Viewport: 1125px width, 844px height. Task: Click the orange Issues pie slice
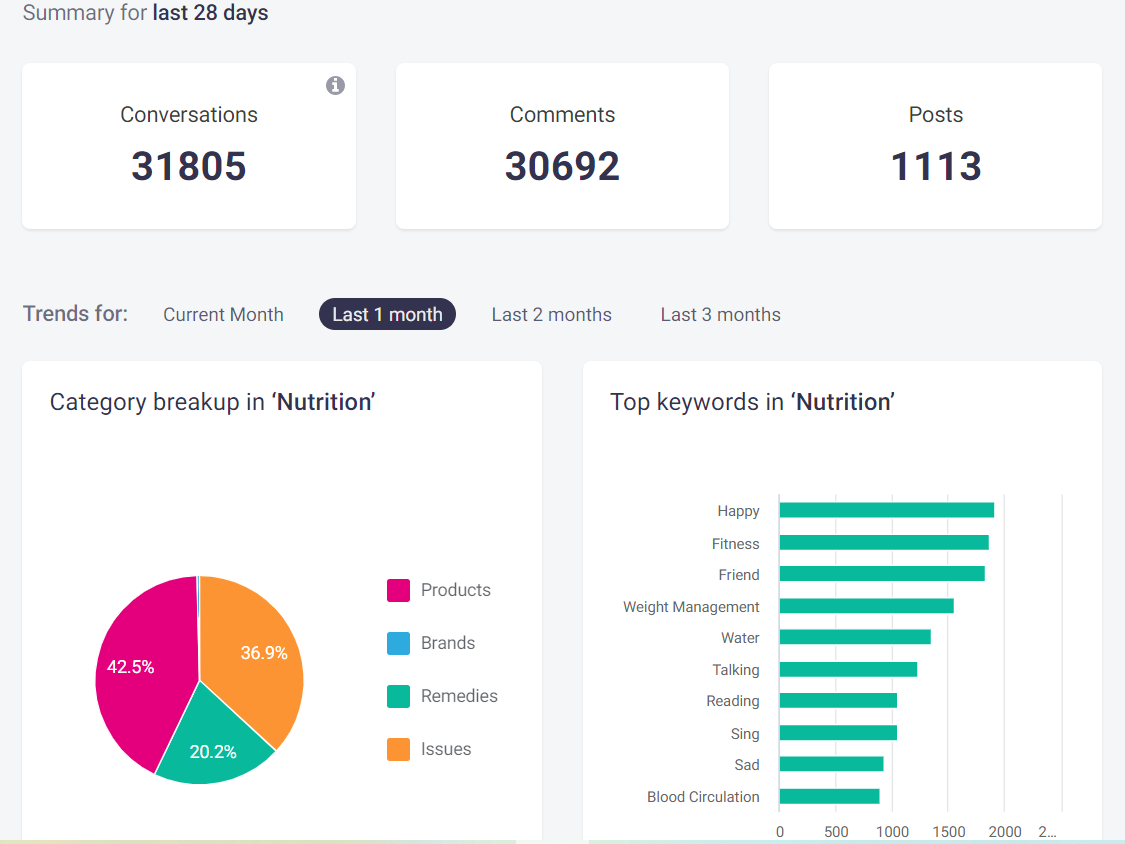(x=255, y=650)
